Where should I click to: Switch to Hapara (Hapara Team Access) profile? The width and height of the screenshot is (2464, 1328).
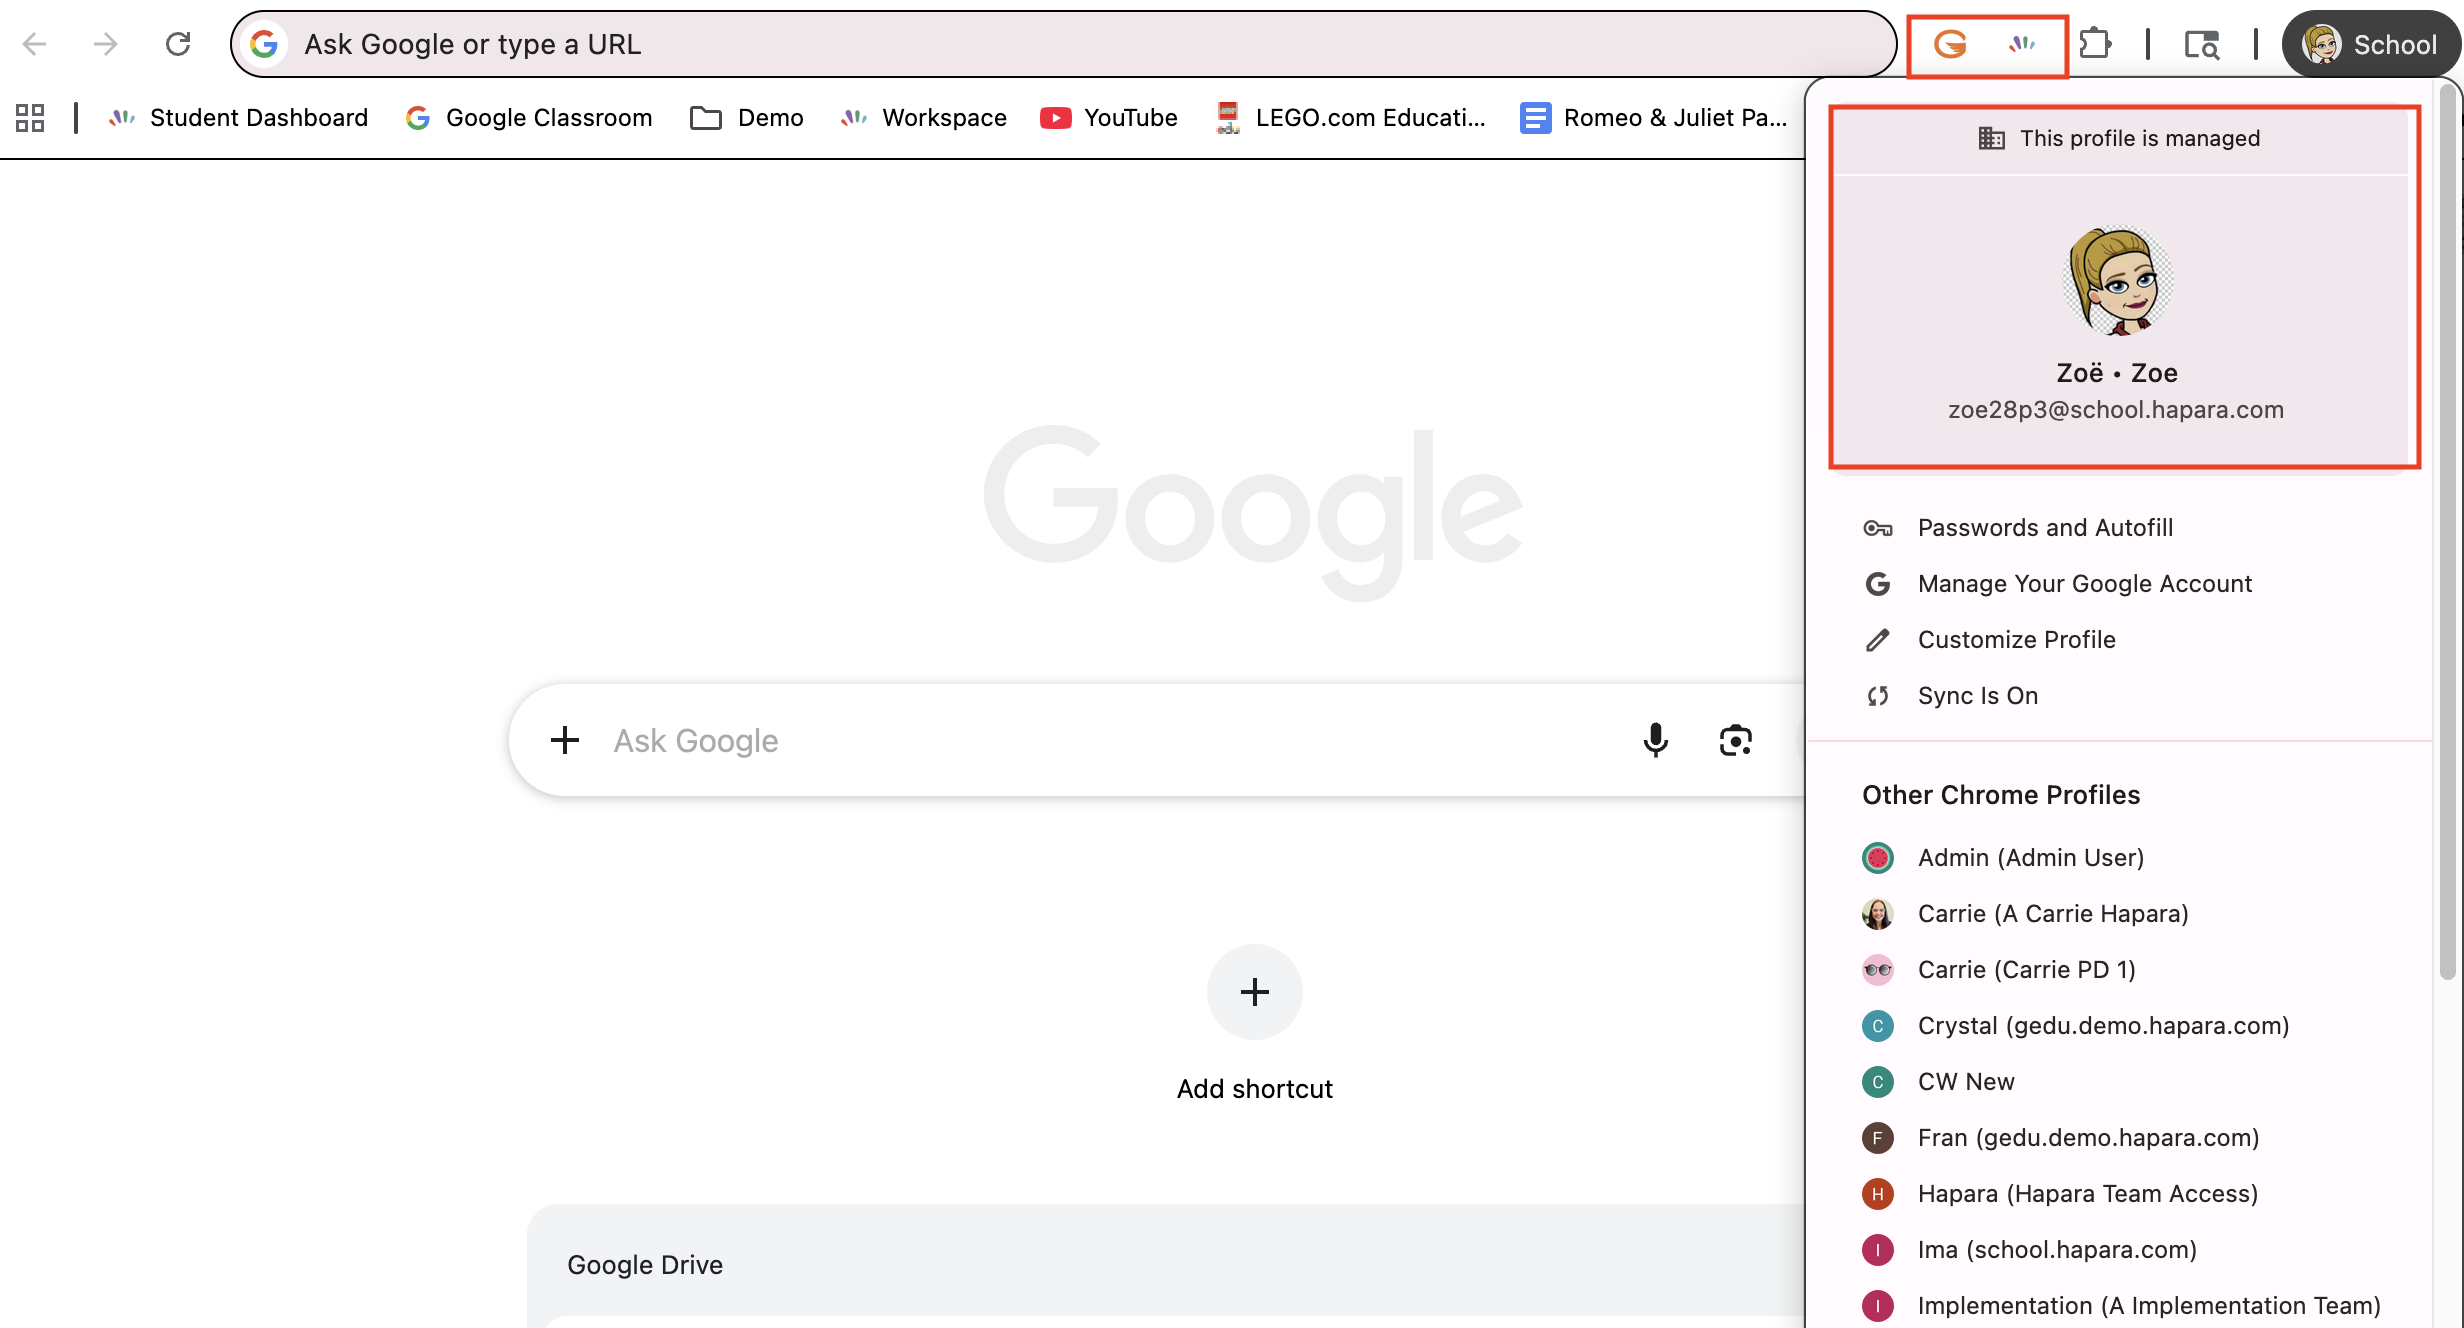pos(2119,1194)
